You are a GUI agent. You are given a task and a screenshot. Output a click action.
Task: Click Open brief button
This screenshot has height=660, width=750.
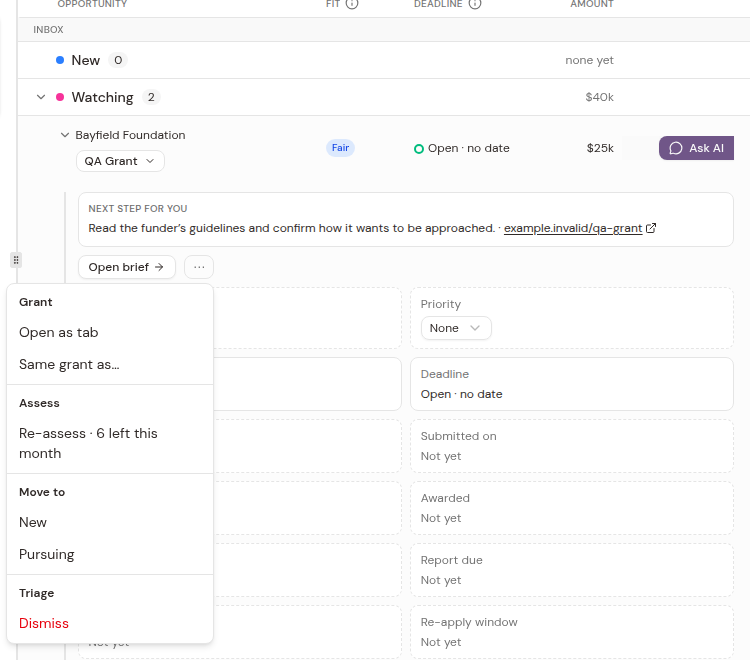(x=126, y=267)
